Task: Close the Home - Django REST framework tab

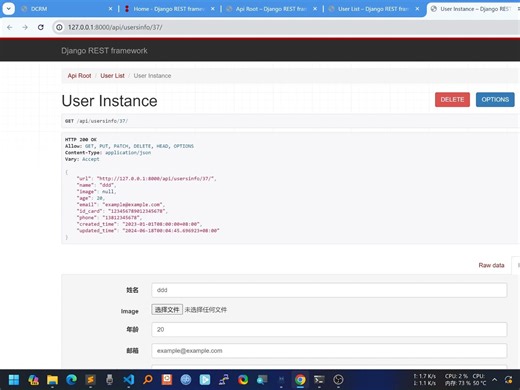Action: pyautogui.click(x=213, y=9)
